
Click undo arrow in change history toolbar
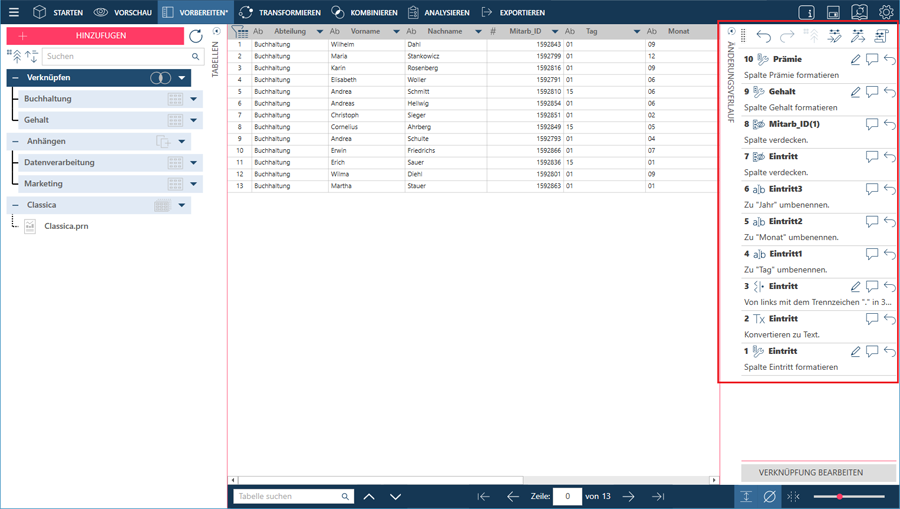(x=764, y=36)
